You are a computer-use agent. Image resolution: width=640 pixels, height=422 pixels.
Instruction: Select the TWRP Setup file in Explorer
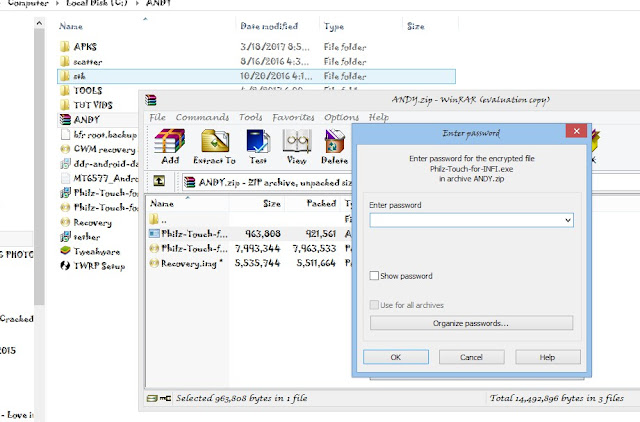93,266
